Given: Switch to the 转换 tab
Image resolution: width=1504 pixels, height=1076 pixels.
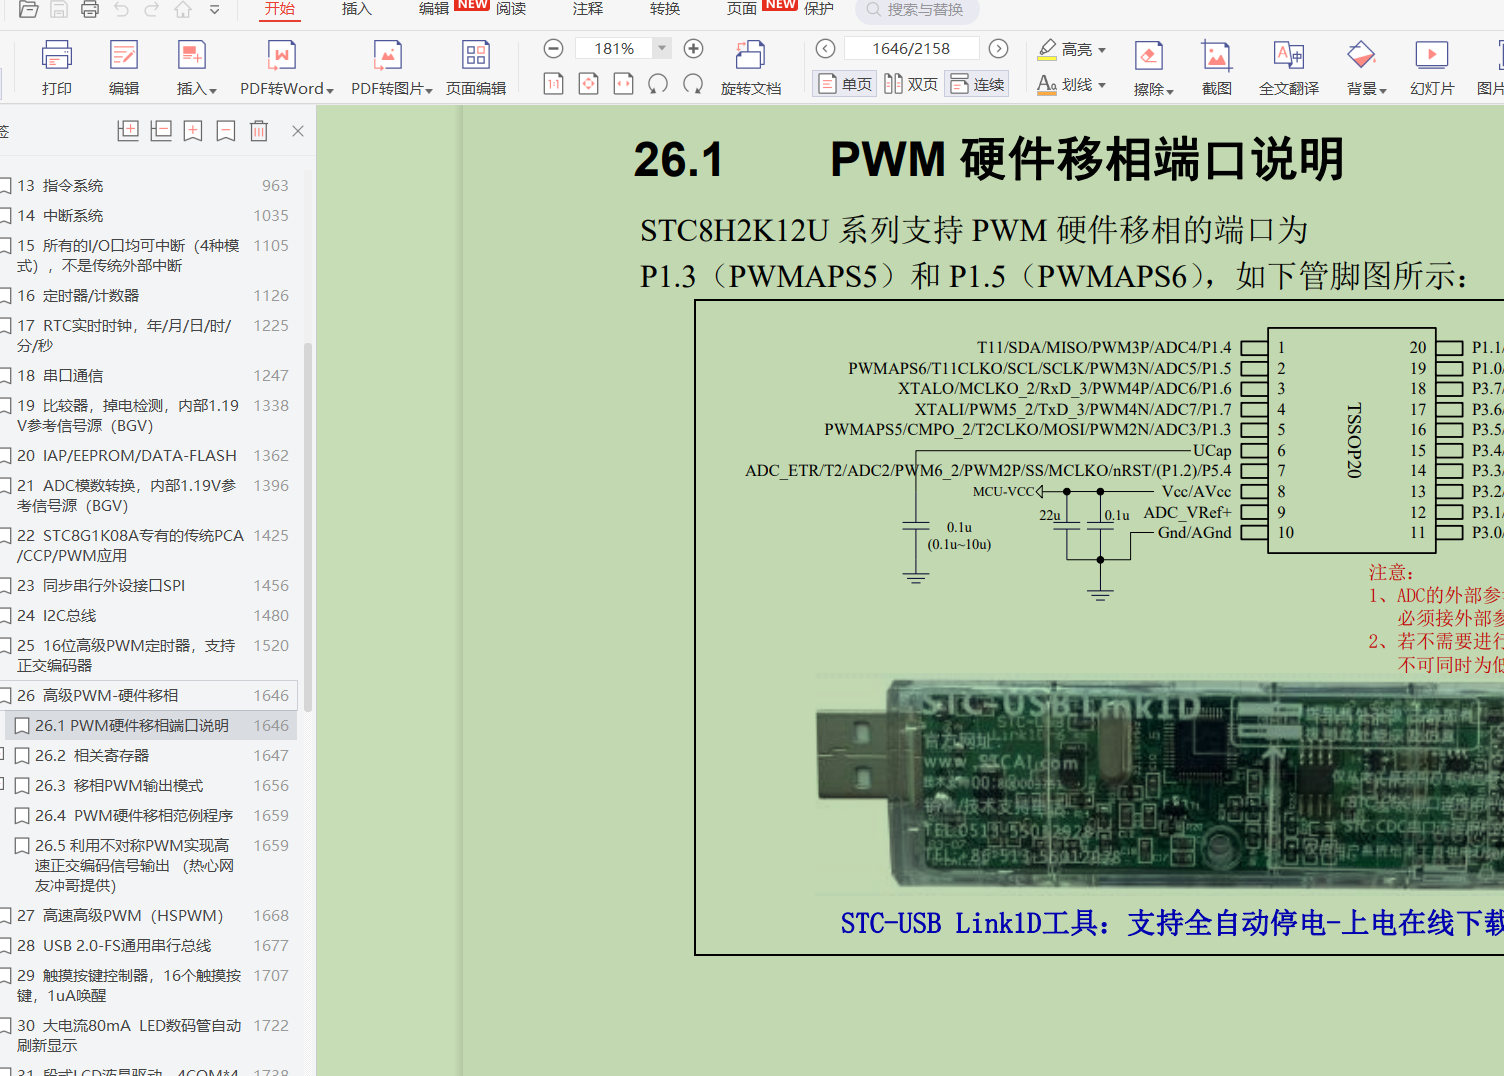Looking at the screenshot, I should (x=665, y=9).
